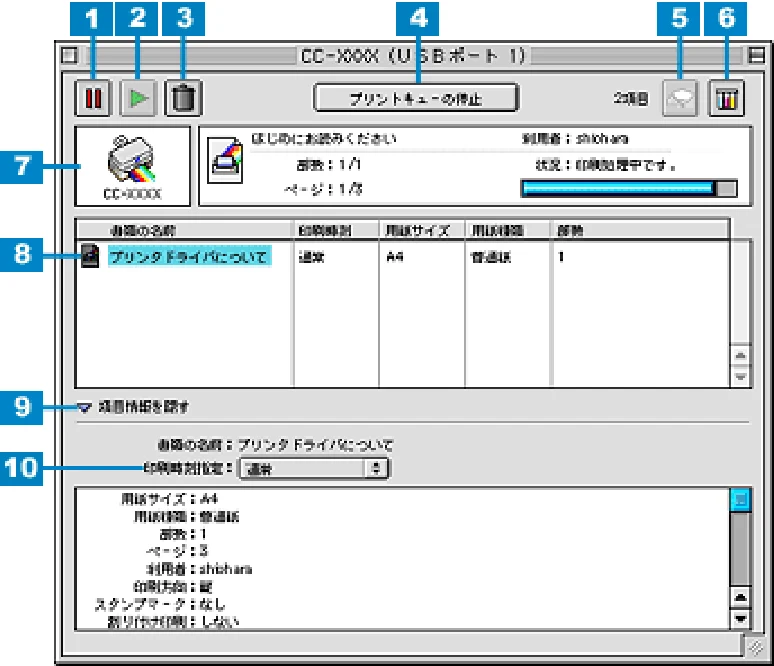774x666 pixels.
Task: Click the print progress bar
Action: (x=629, y=188)
